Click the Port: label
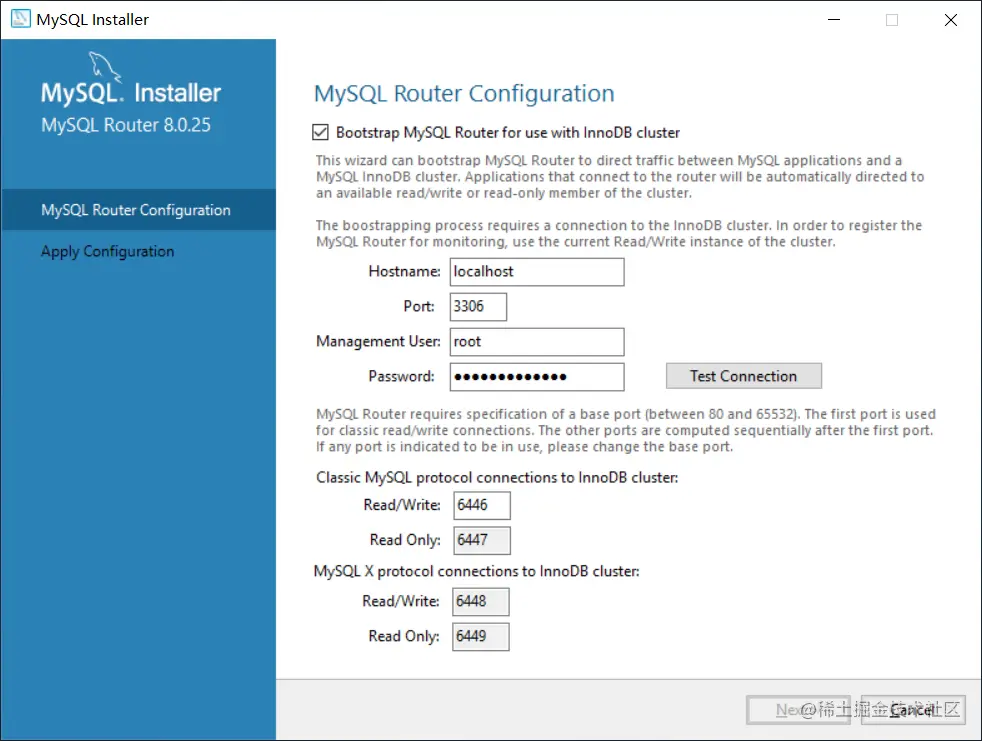 [x=419, y=306]
